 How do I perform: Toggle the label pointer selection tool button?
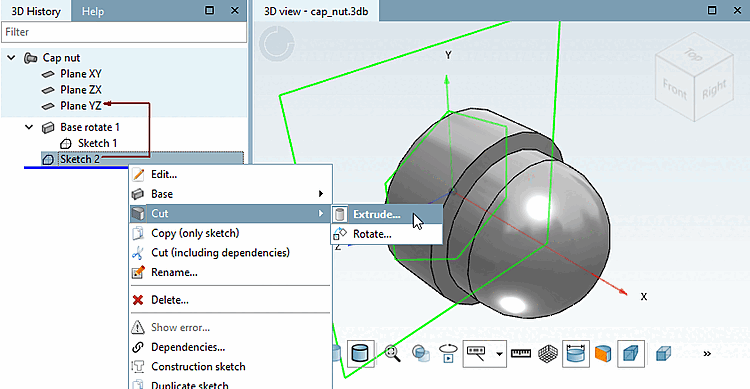pos(476,354)
